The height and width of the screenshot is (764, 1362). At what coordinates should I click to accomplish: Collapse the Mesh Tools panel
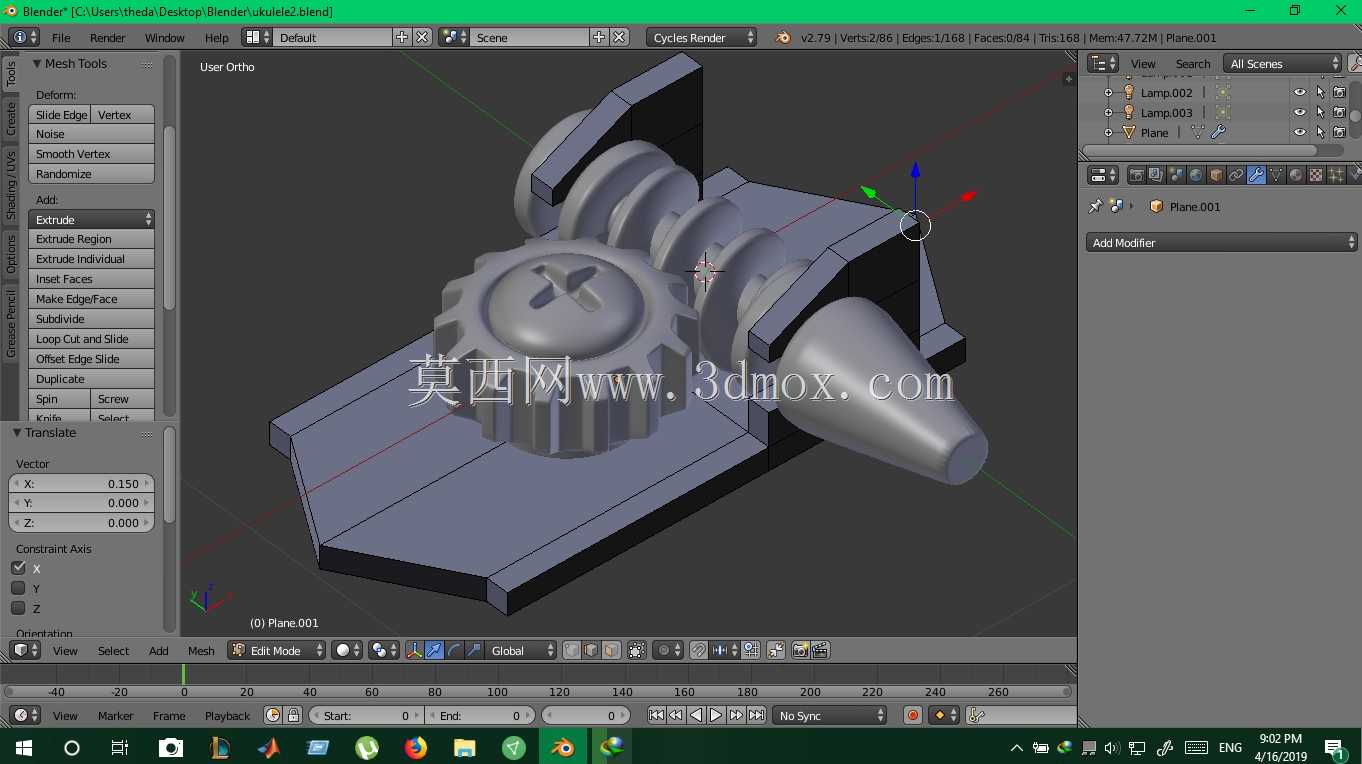(37, 63)
